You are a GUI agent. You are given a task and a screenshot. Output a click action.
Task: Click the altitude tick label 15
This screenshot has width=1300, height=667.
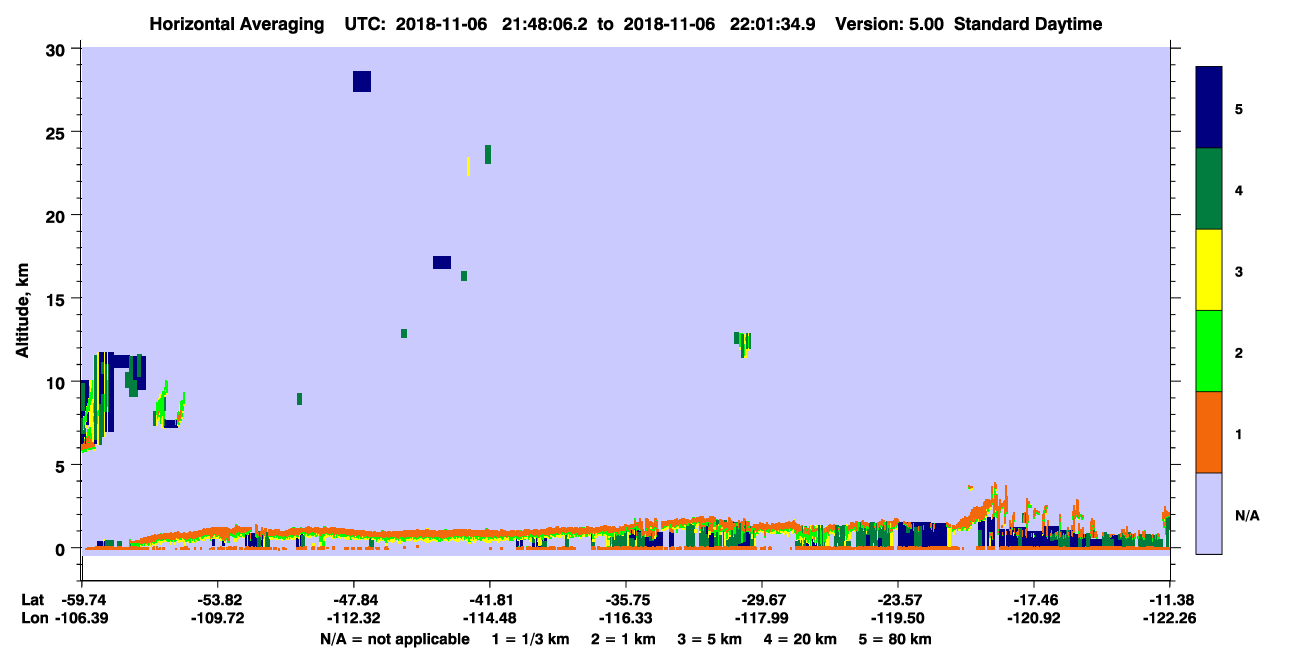pos(58,299)
